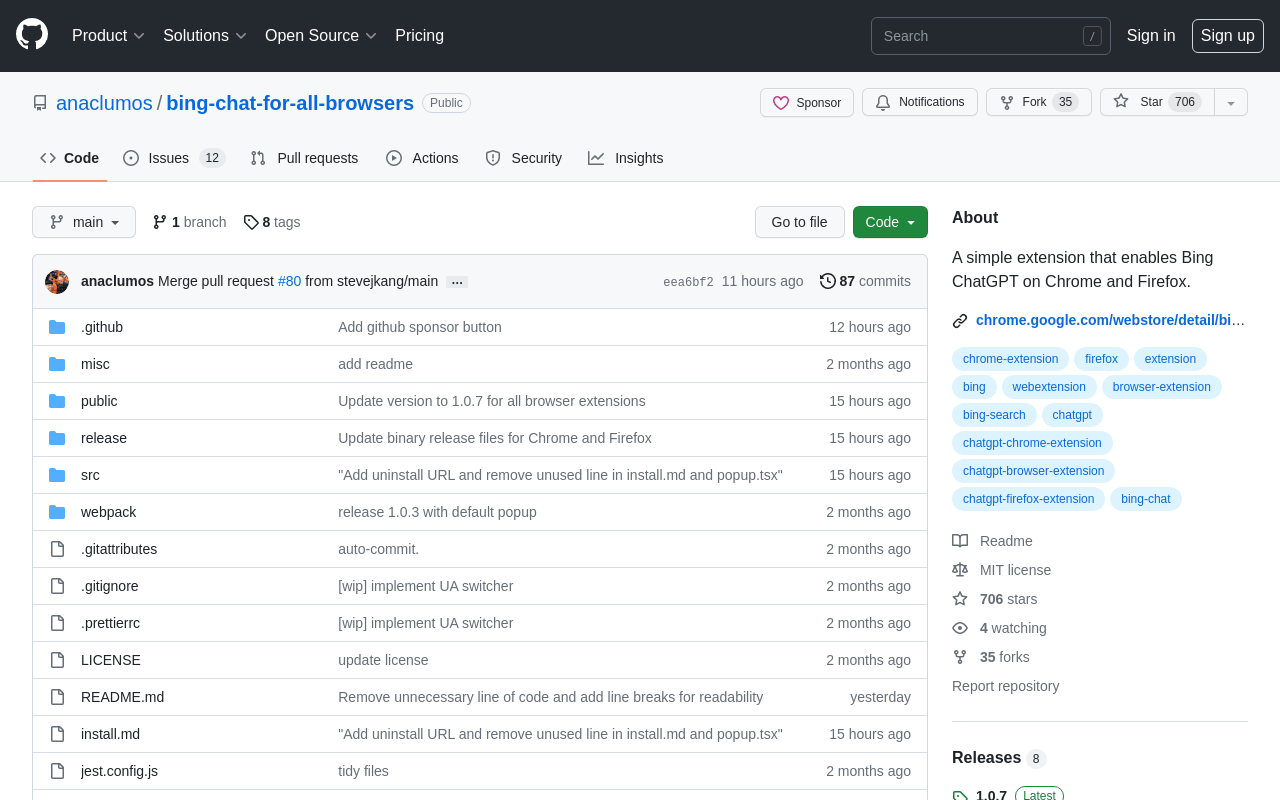
Task: Open the Security tab
Action: click(x=523, y=158)
